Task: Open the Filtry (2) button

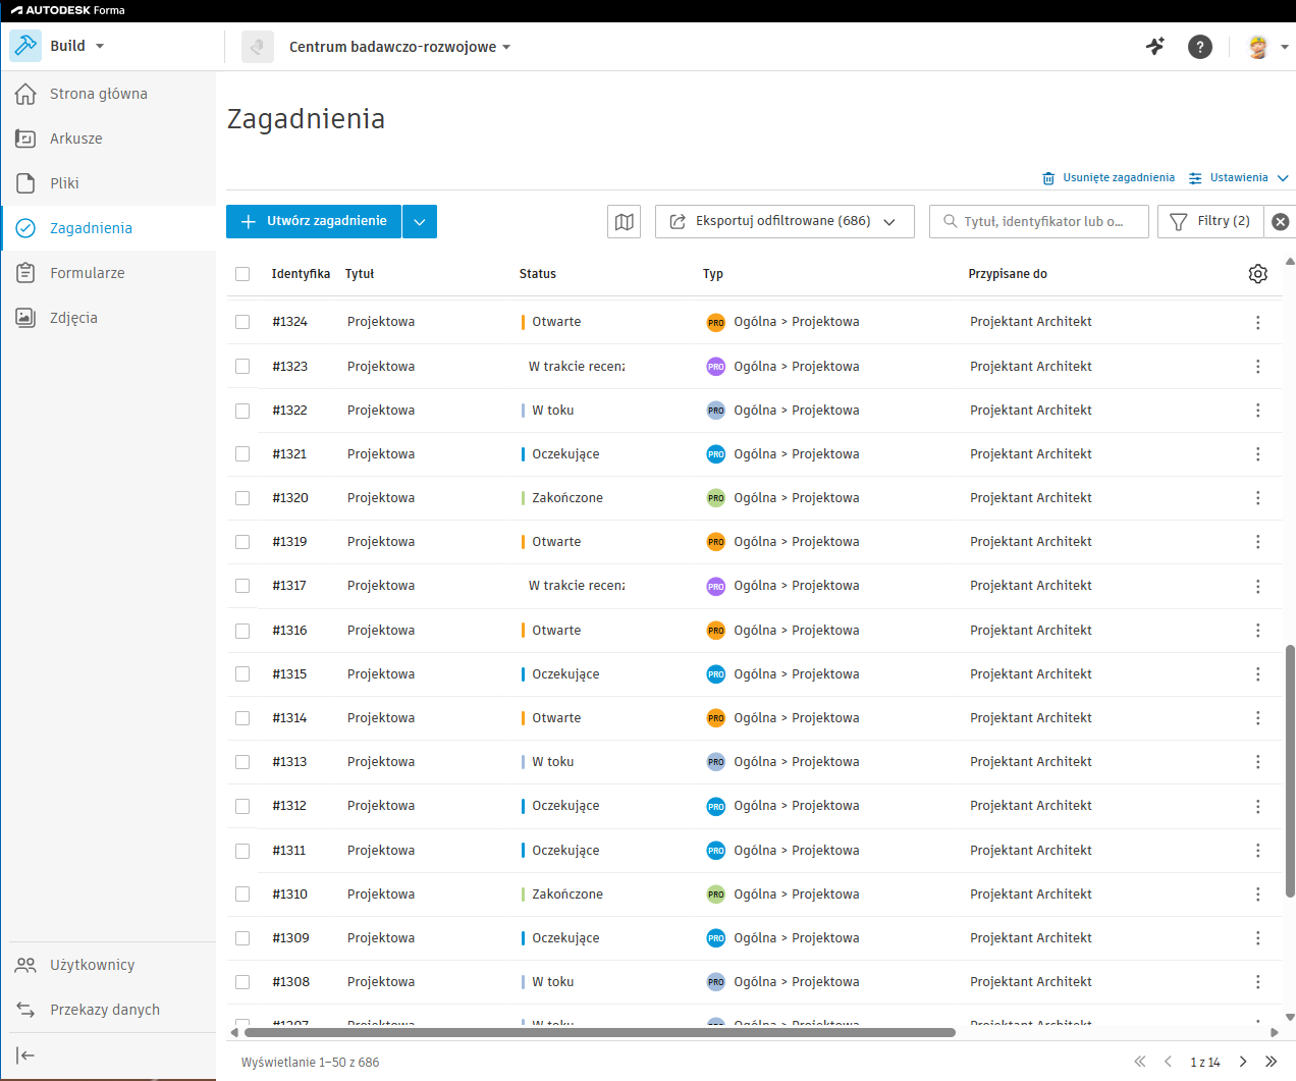Action: pos(1210,222)
